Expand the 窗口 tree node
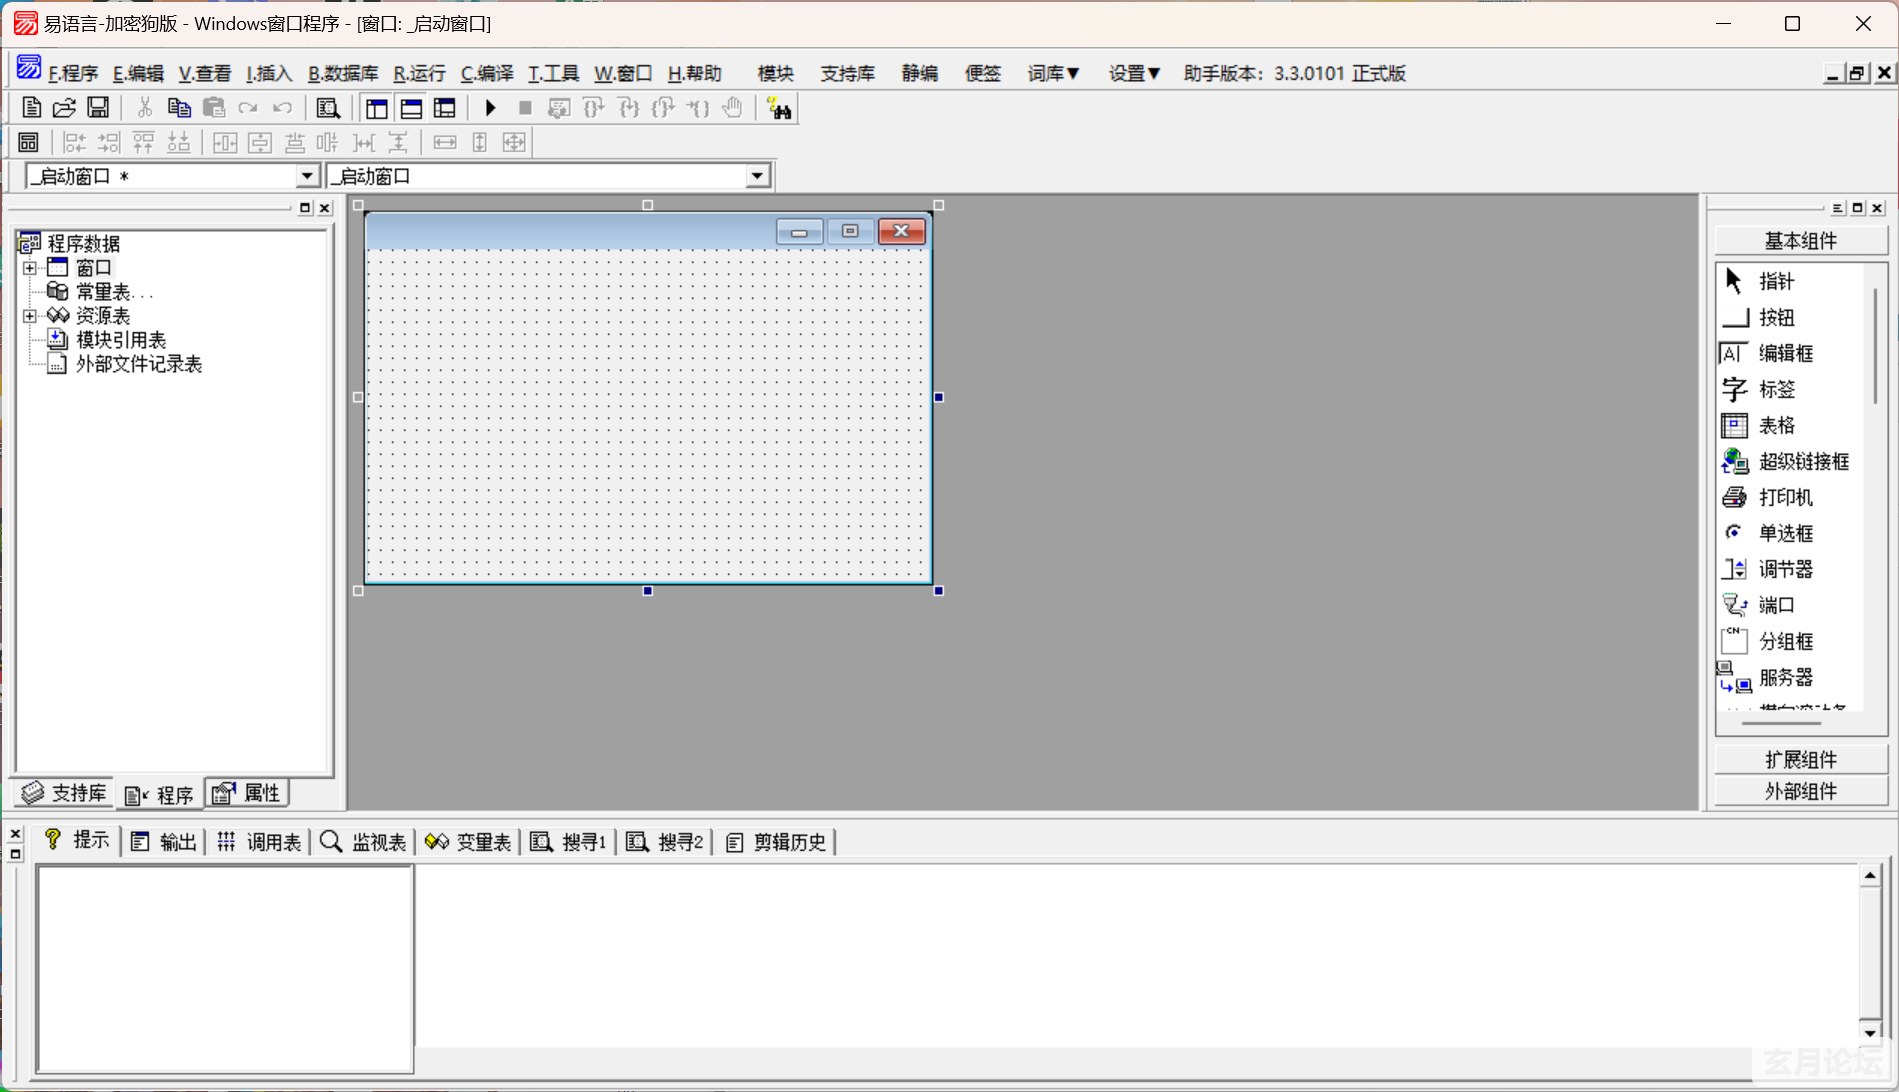The height and width of the screenshot is (1092, 1899). tap(30, 268)
